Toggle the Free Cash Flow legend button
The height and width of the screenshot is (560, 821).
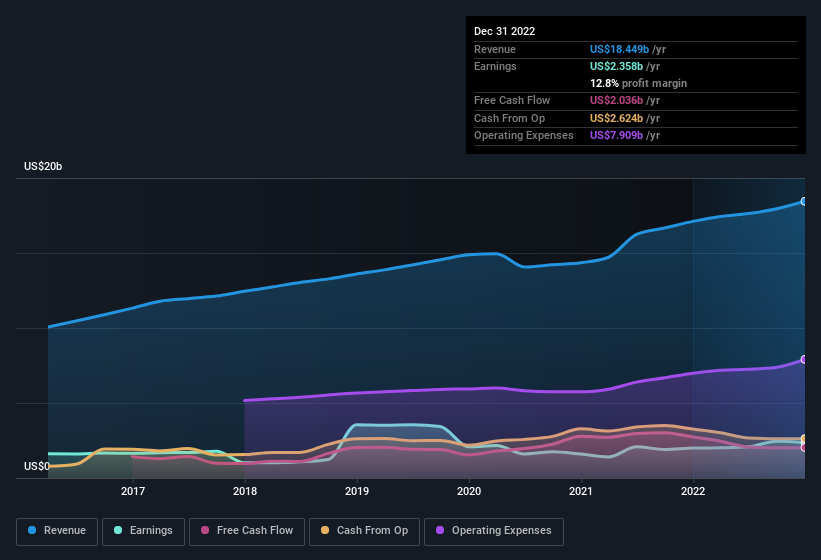click(x=247, y=531)
